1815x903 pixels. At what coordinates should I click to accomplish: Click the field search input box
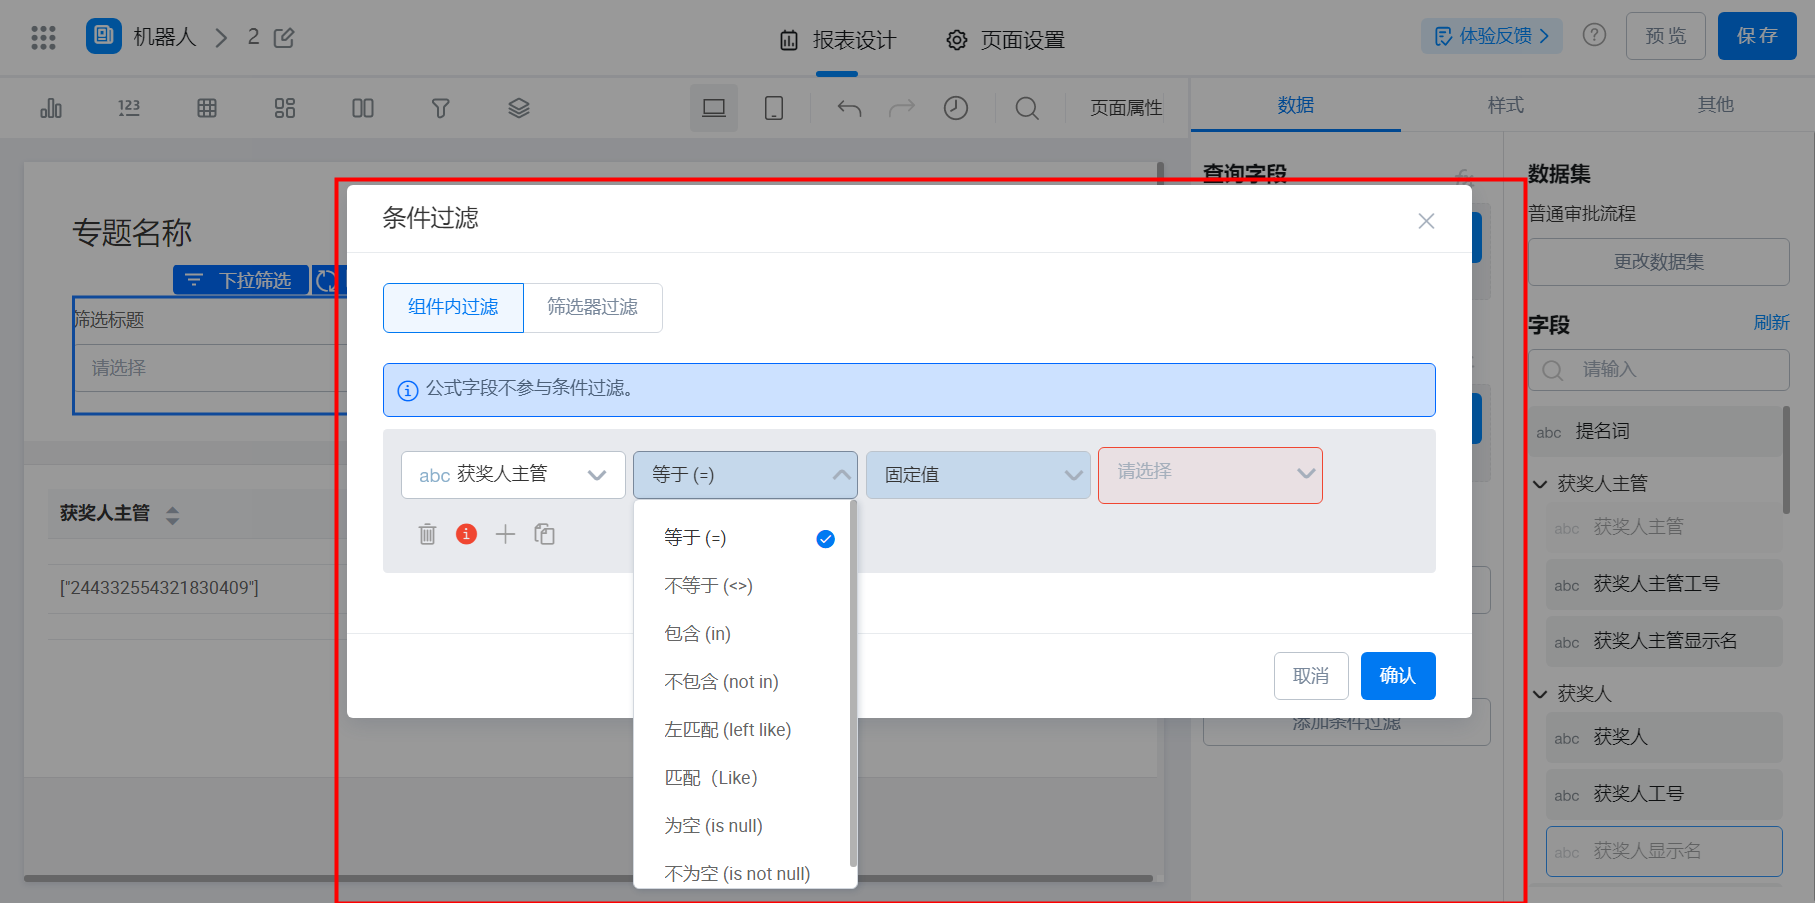click(1670, 370)
